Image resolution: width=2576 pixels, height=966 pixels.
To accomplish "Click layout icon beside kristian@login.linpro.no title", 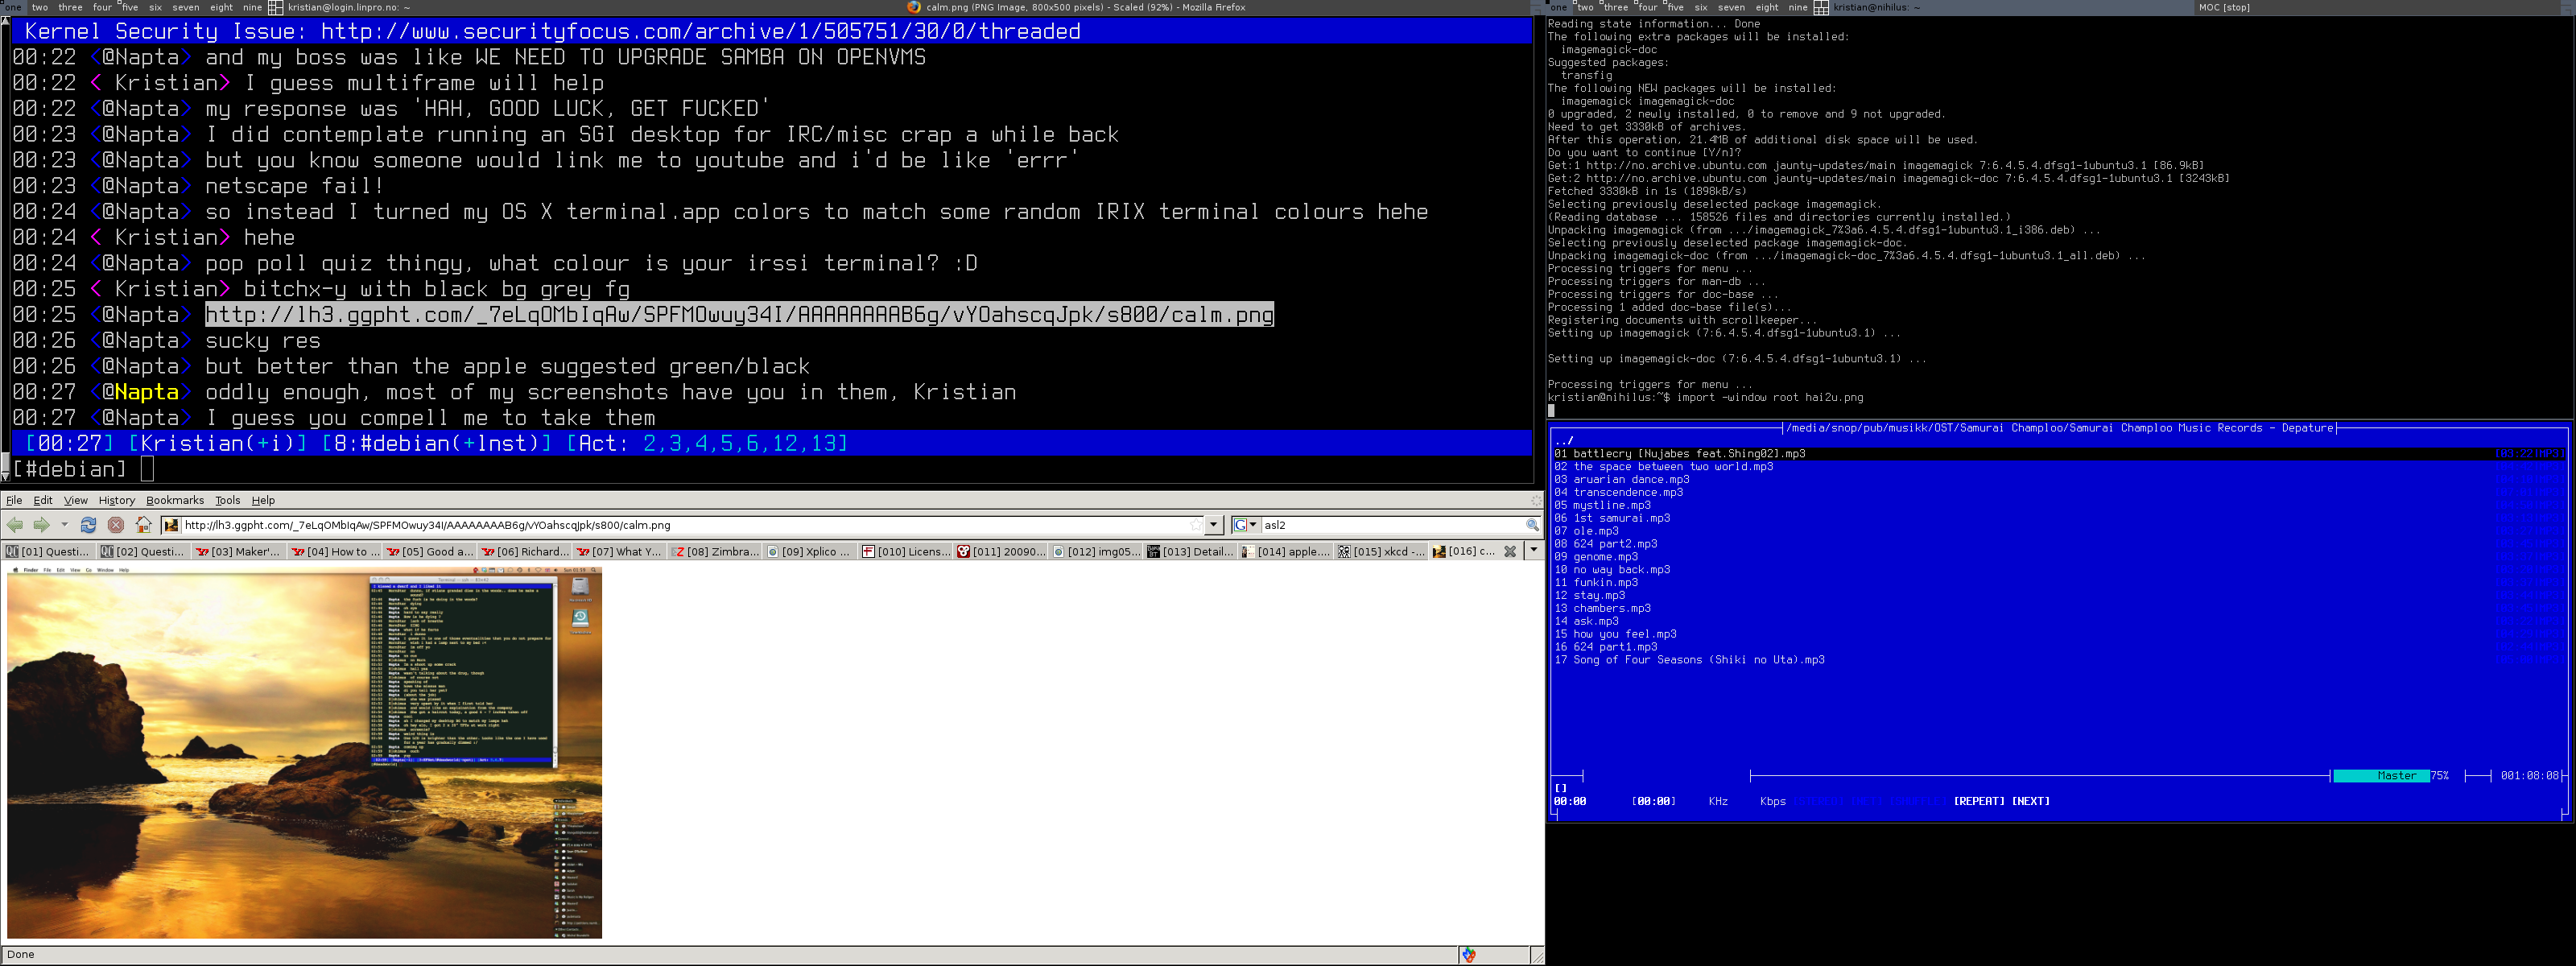I will (x=275, y=7).
